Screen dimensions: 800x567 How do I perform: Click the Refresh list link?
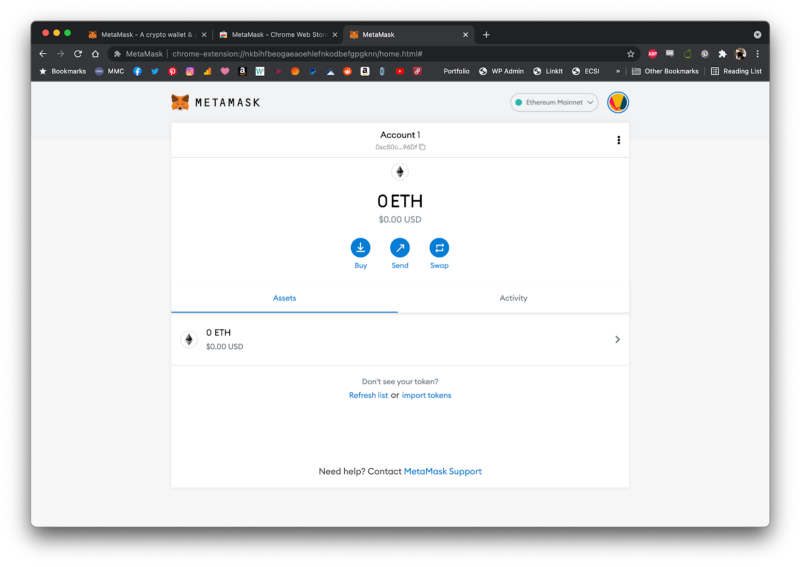[x=368, y=395]
